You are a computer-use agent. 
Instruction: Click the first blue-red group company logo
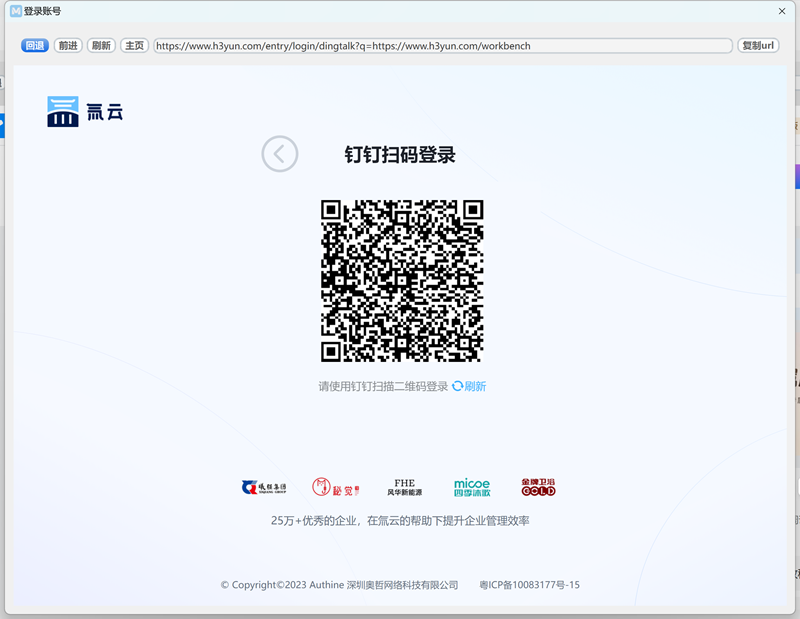264,487
